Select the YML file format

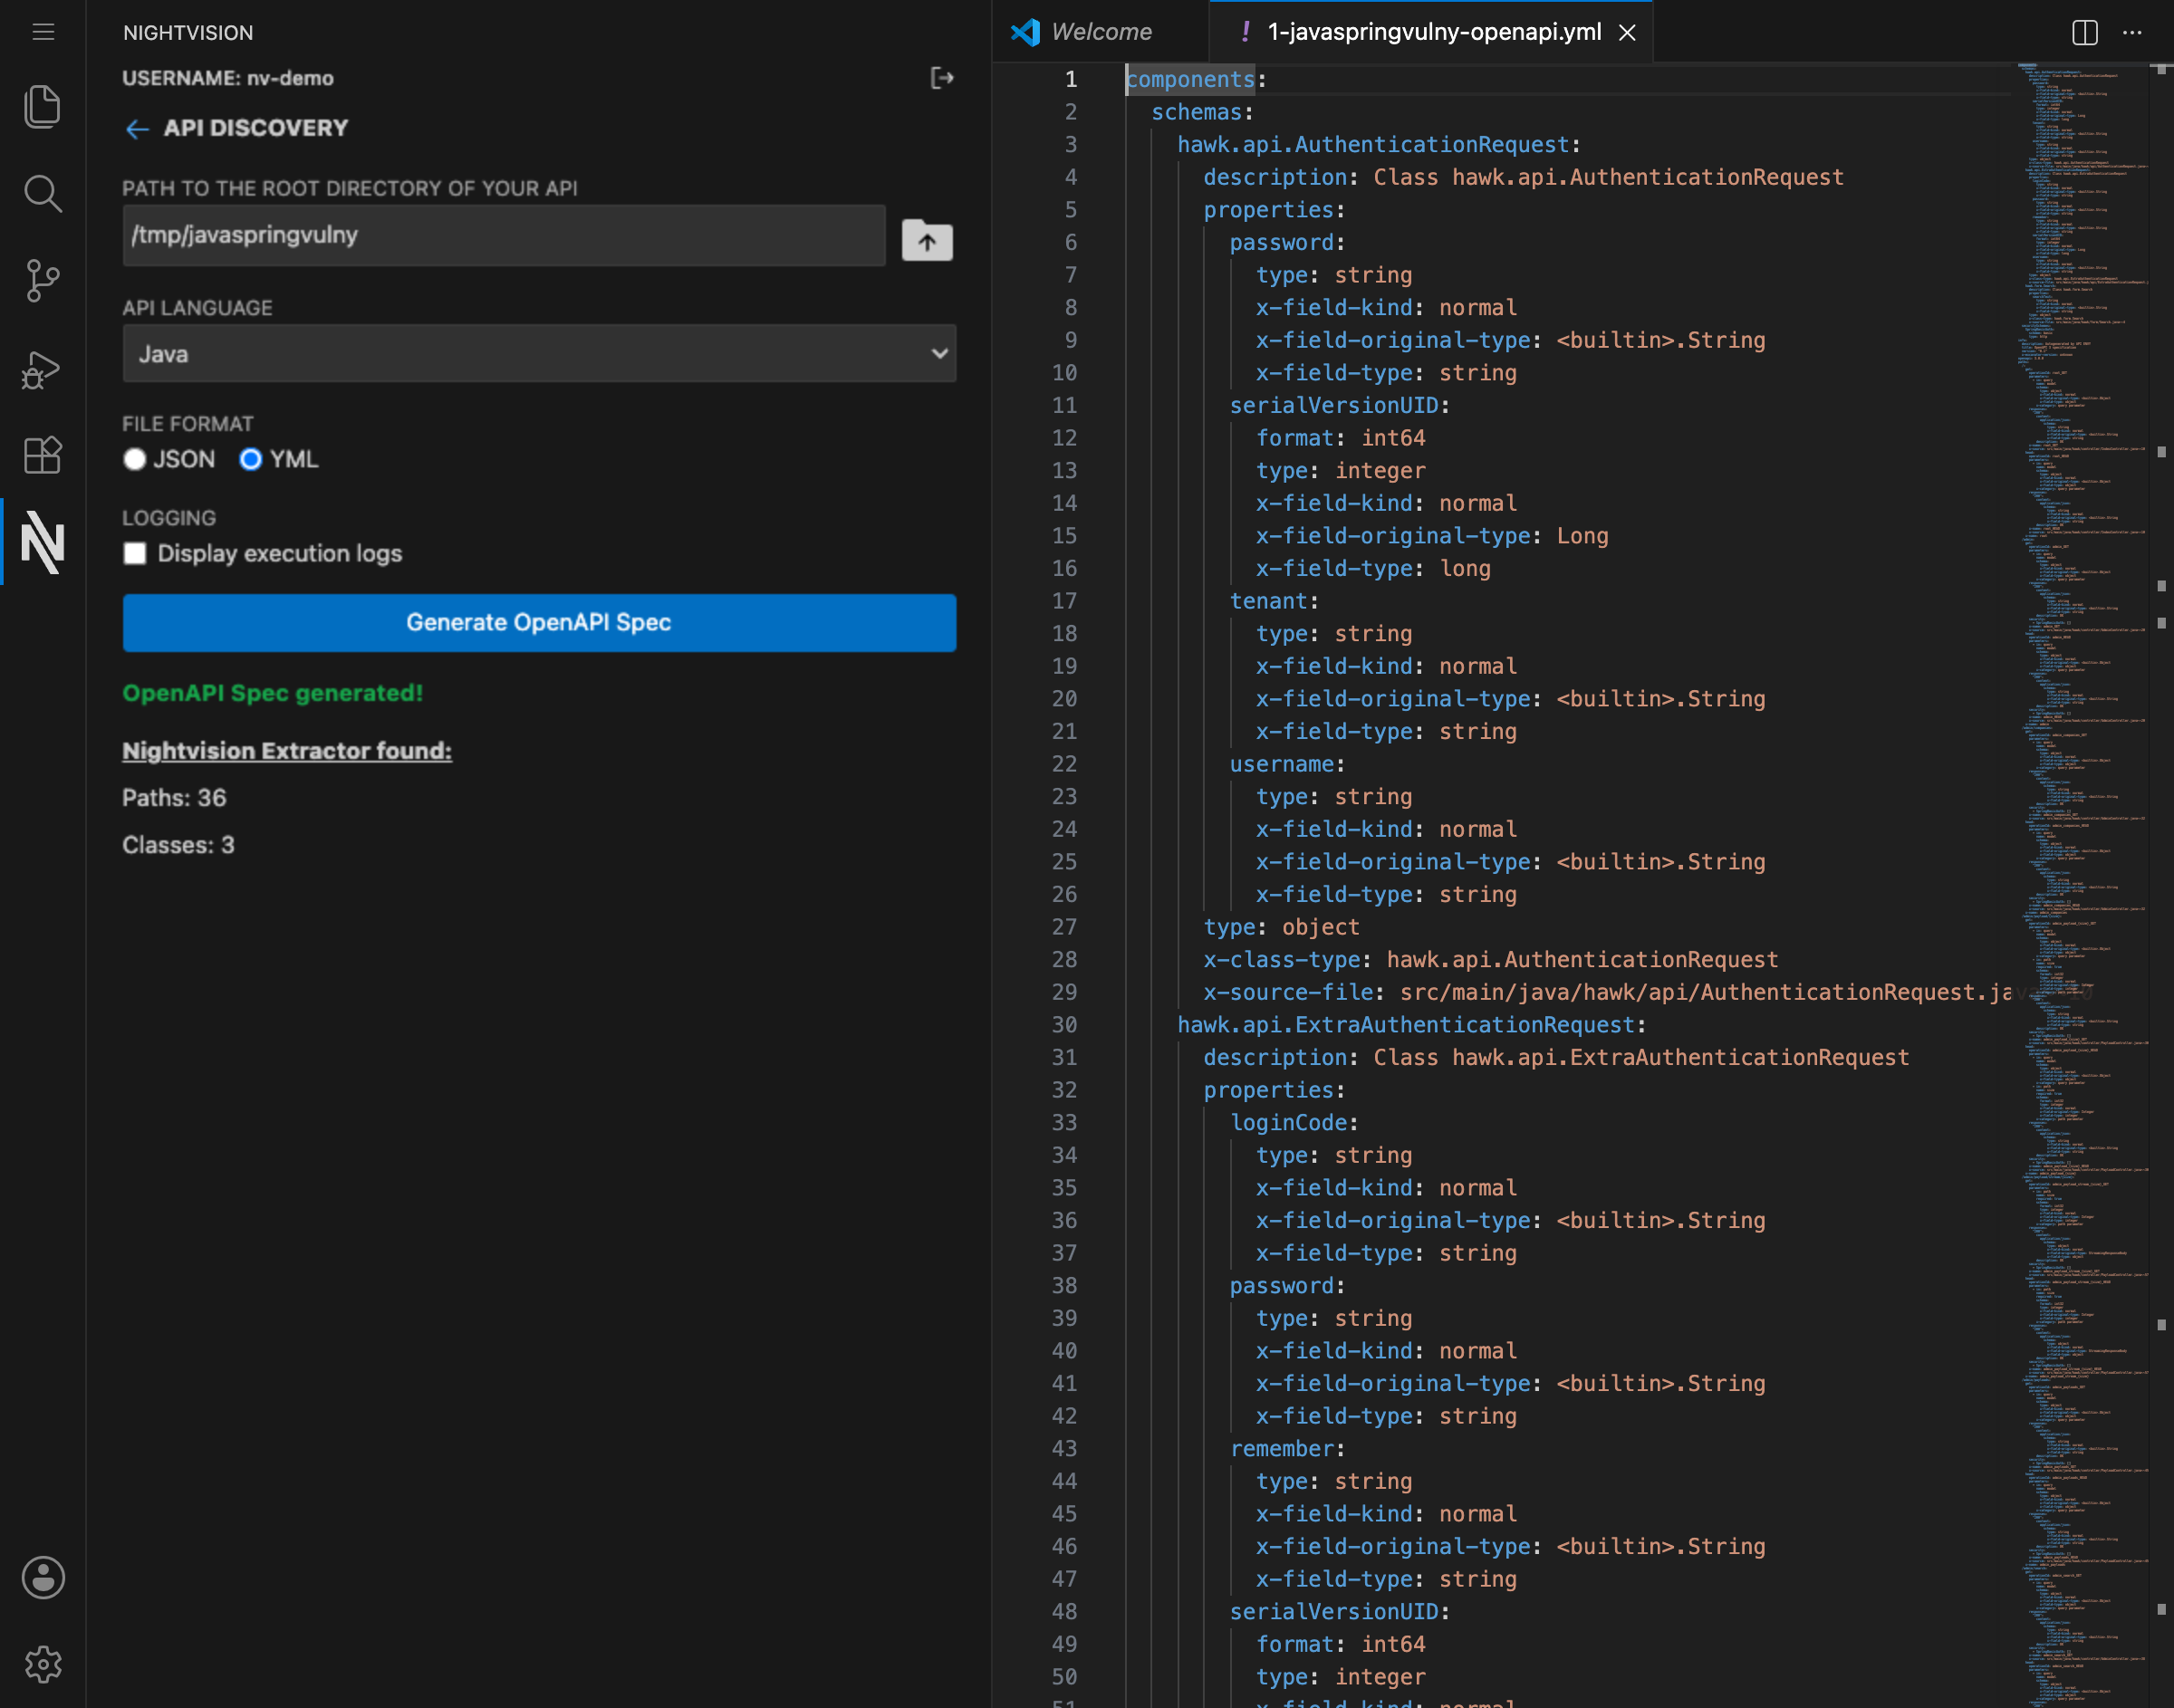coord(250,459)
